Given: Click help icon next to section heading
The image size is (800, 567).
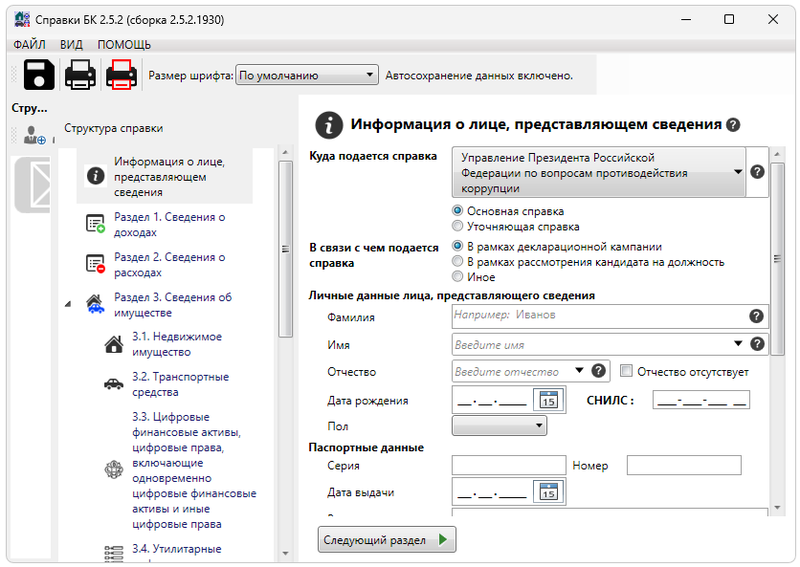Looking at the screenshot, I should [733, 125].
